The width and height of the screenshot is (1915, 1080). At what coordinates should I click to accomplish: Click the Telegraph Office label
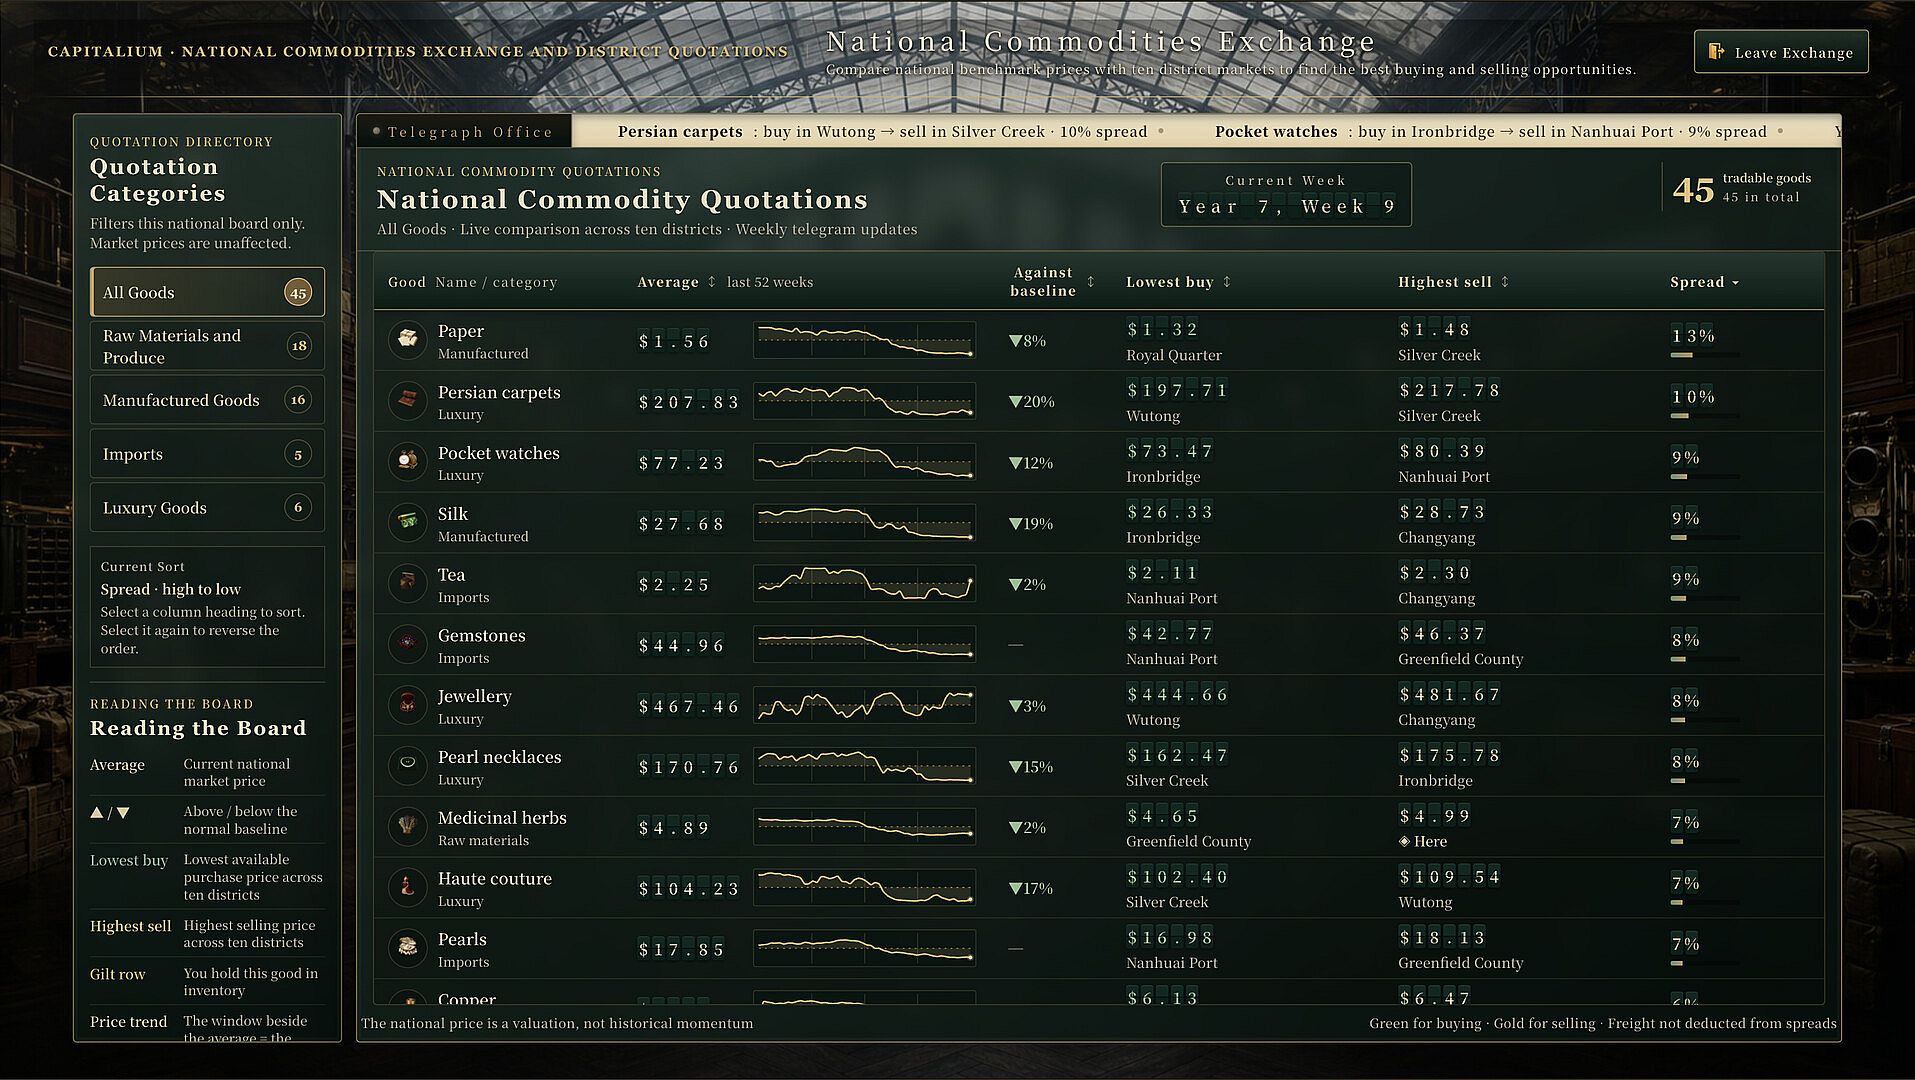click(469, 131)
